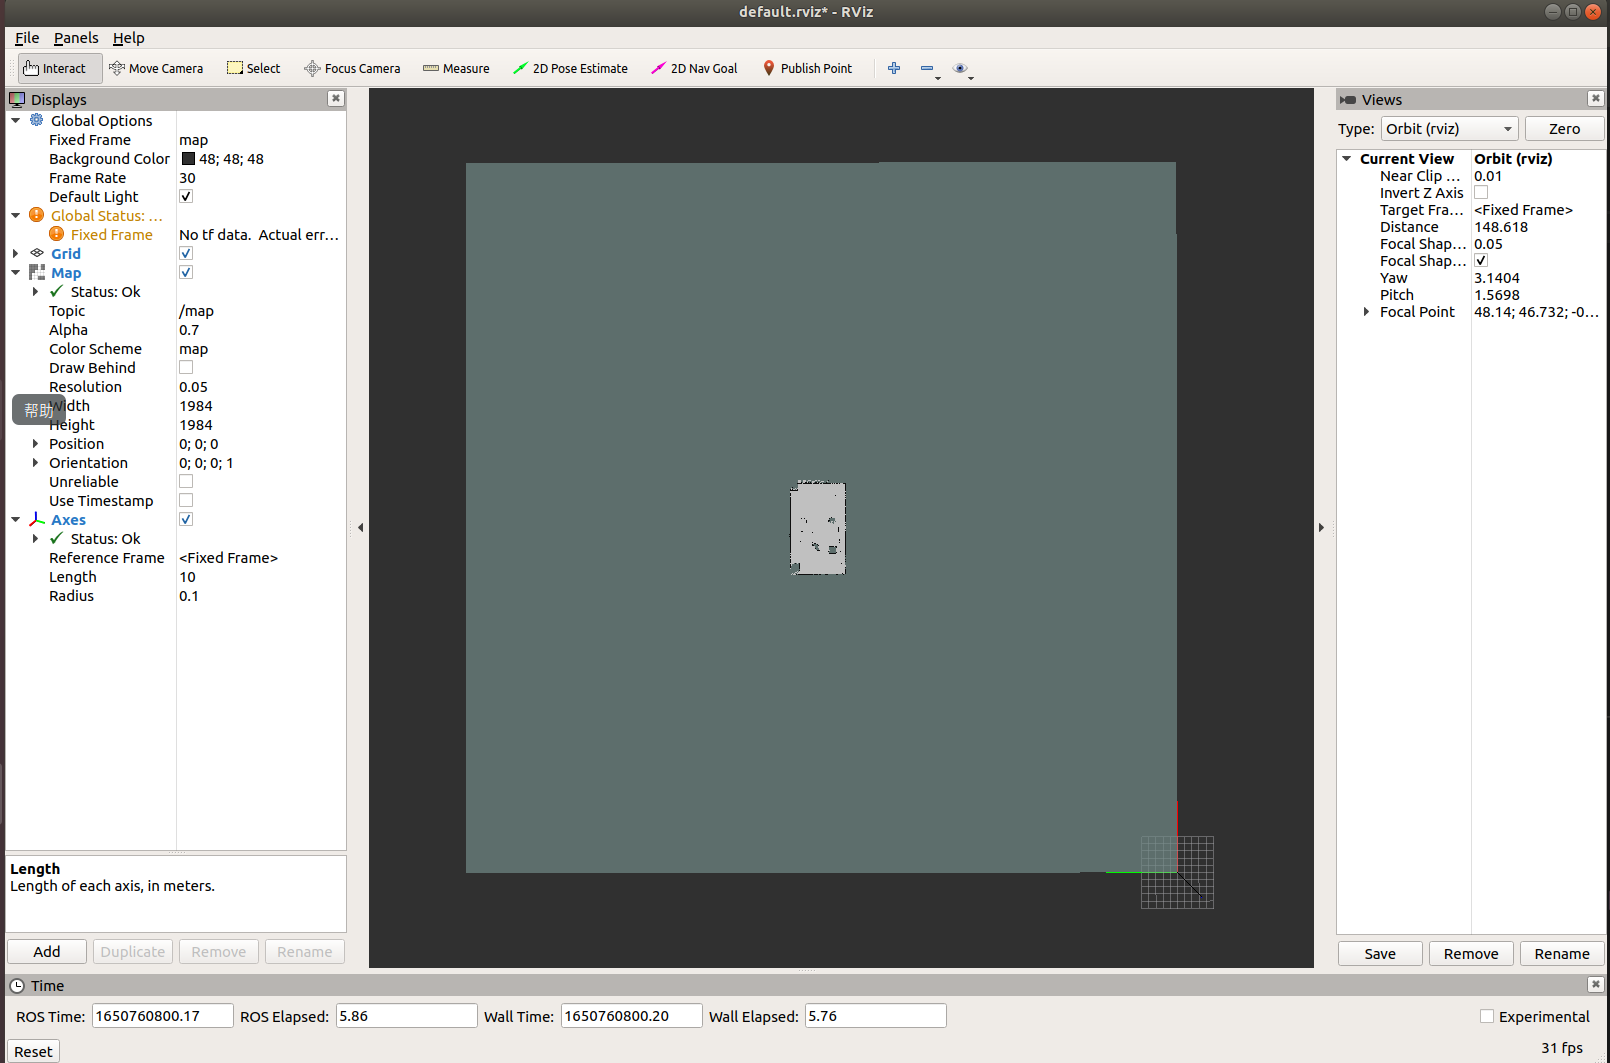Image resolution: width=1610 pixels, height=1063 pixels.
Task: Click the Focus Camera tool
Action: pos(351,68)
